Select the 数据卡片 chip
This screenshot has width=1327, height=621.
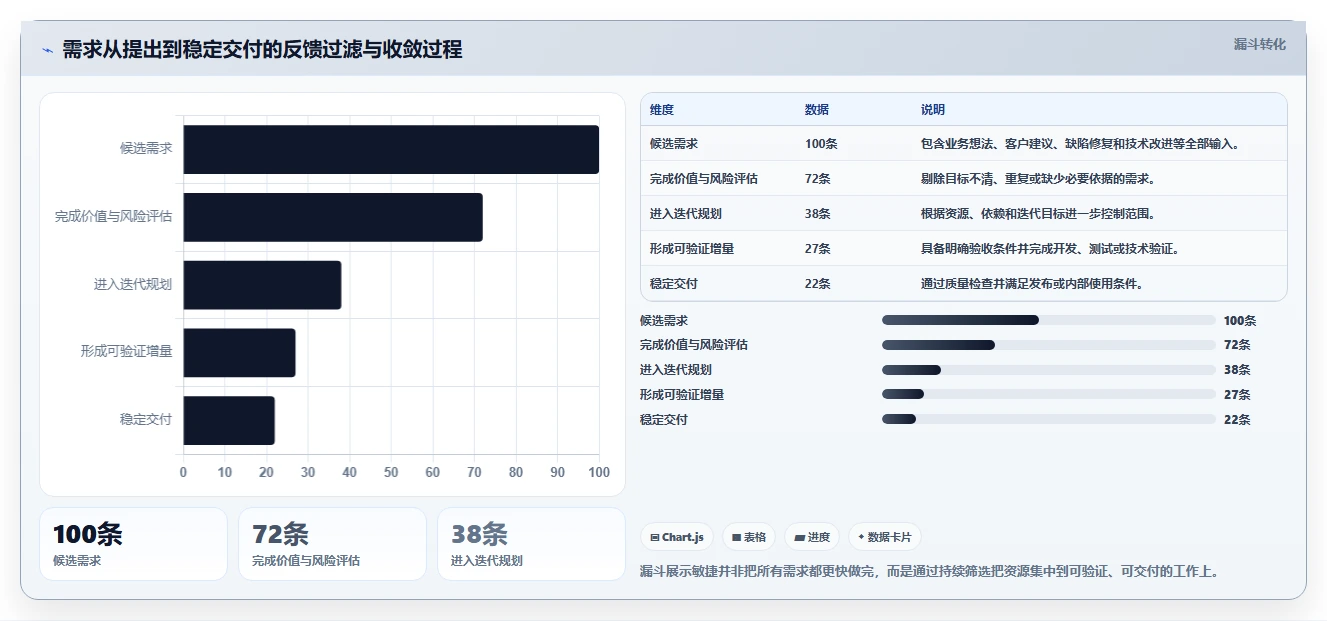(x=884, y=537)
